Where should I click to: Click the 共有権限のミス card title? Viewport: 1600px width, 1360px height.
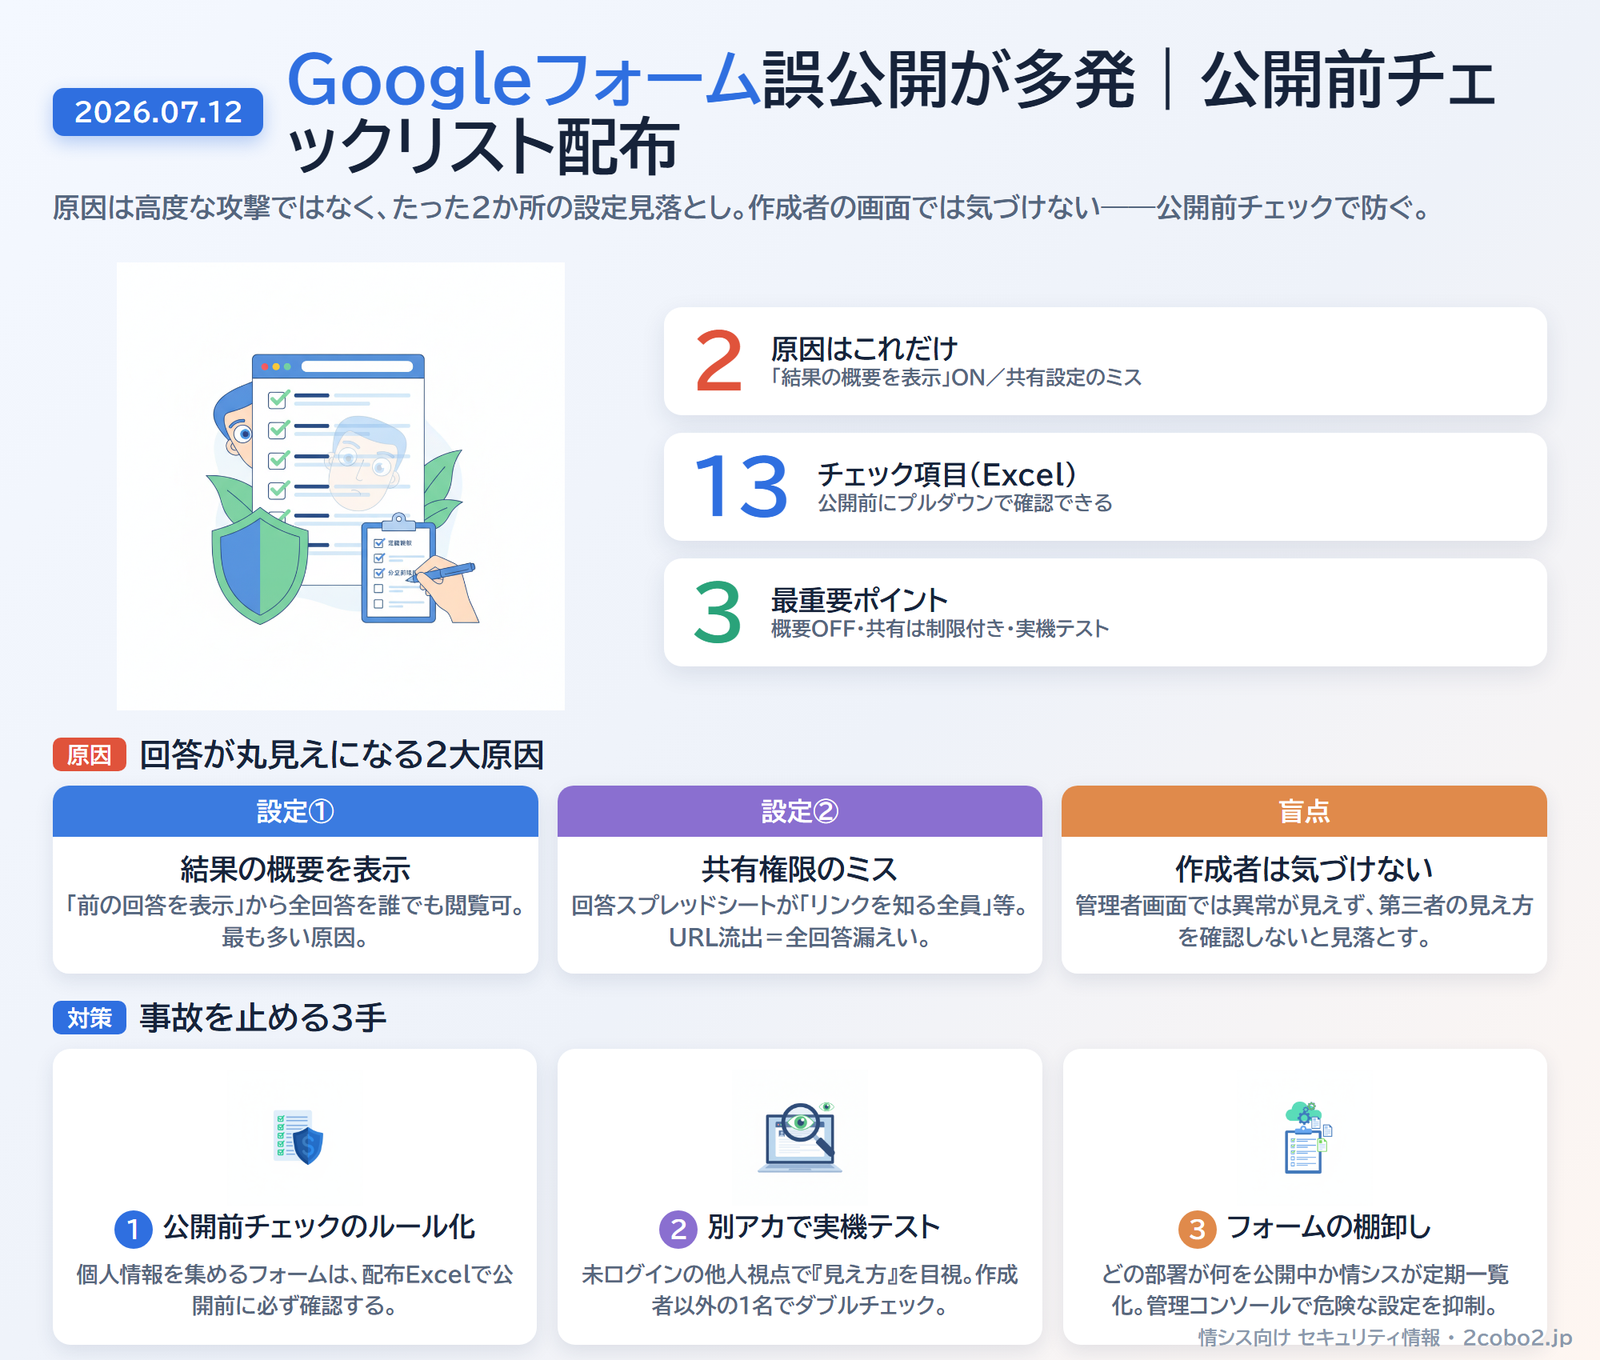click(800, 869)
